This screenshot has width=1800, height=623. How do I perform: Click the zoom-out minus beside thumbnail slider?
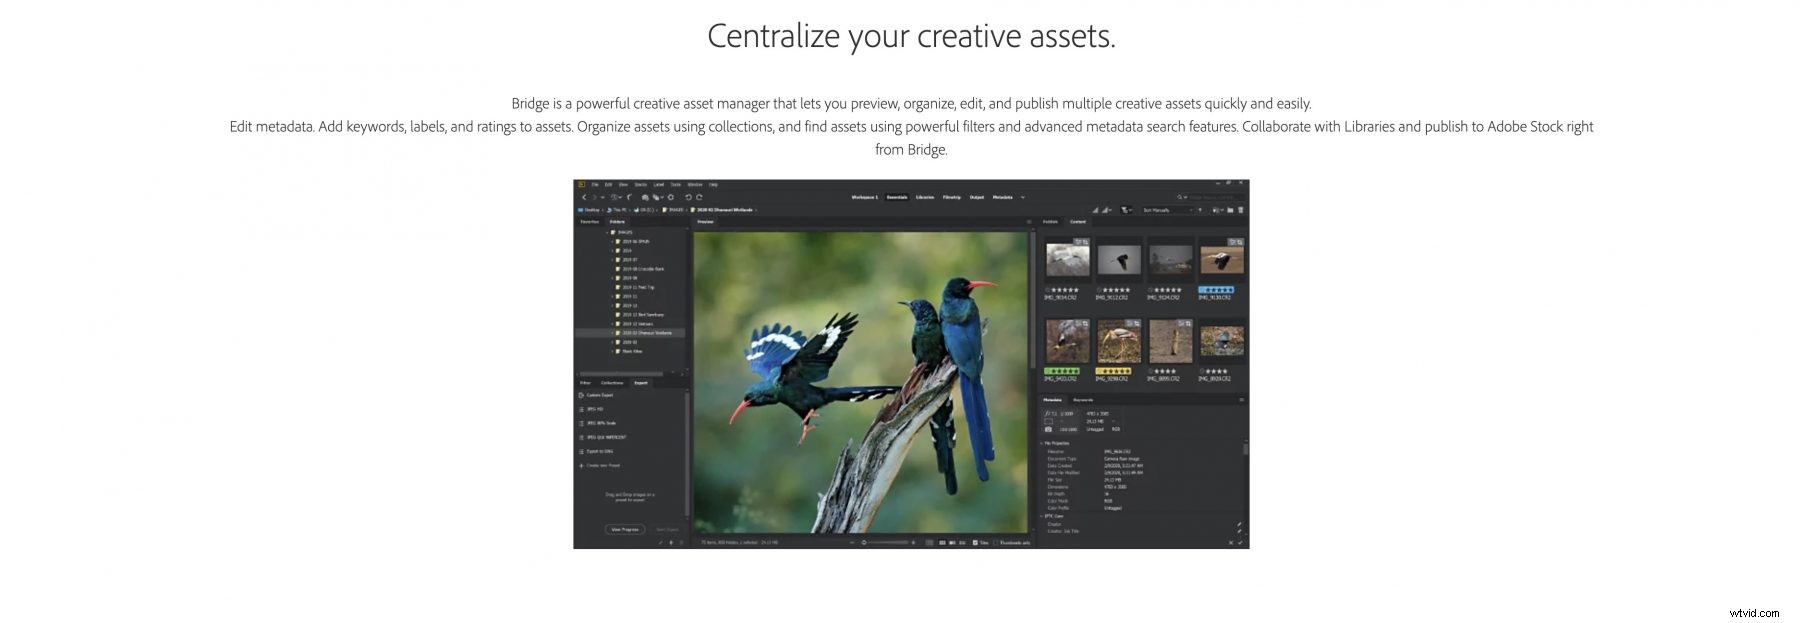[852, 542]
